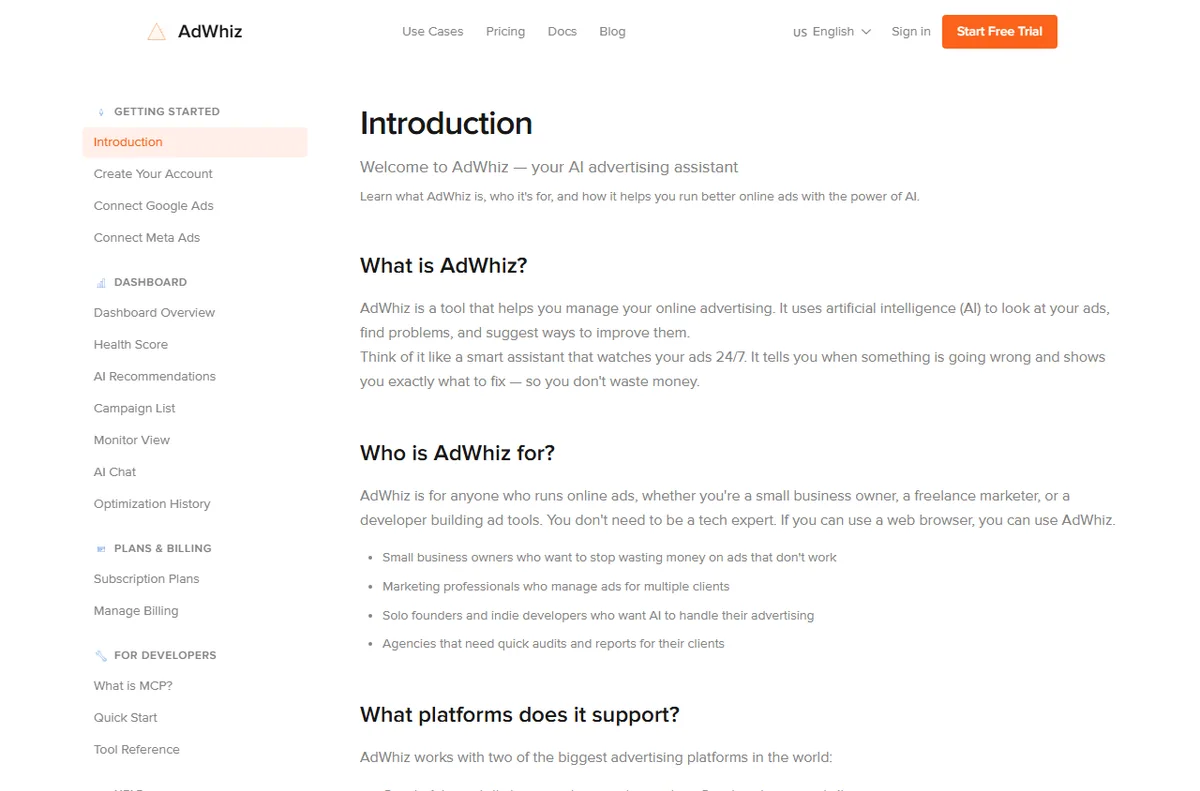The height and width of the screenshot is (791, 1200).
Task: Open Connect Meta Ads page
Action: pos(147,238)
